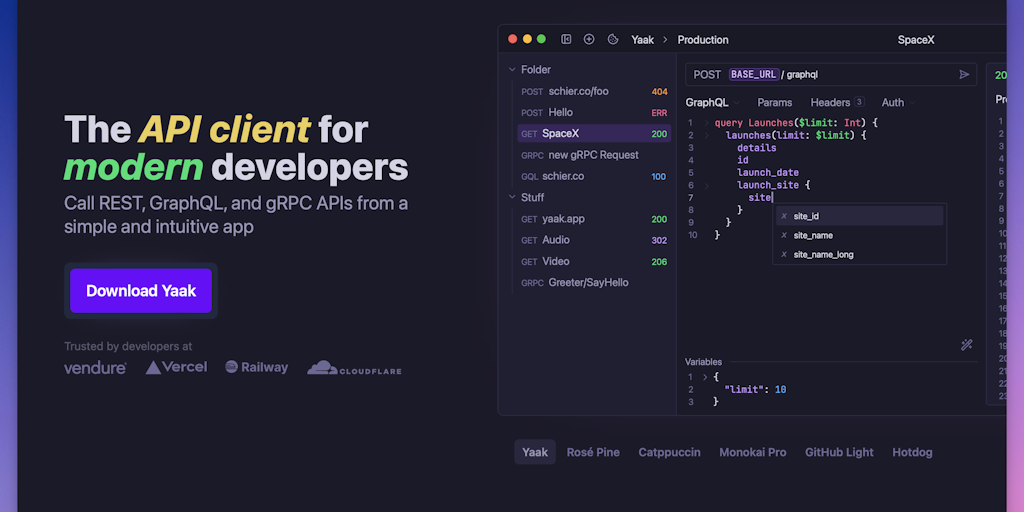Open the GET Video request

tap(593, 261)
